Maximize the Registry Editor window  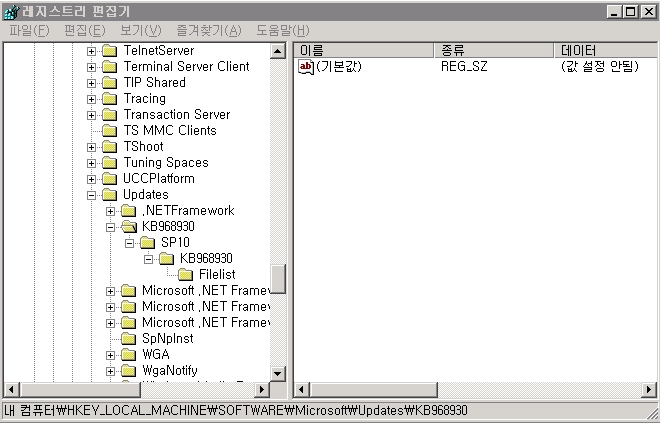[x=630, y=12]
